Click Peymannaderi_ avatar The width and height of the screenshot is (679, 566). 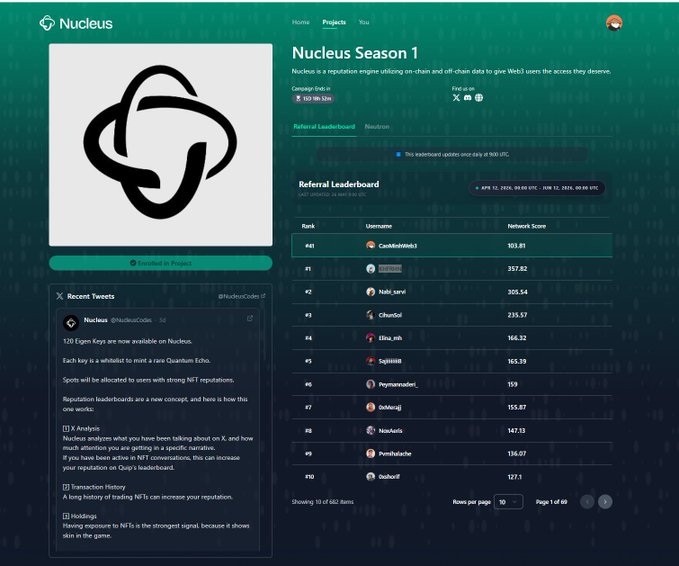[x=370, y=384]
